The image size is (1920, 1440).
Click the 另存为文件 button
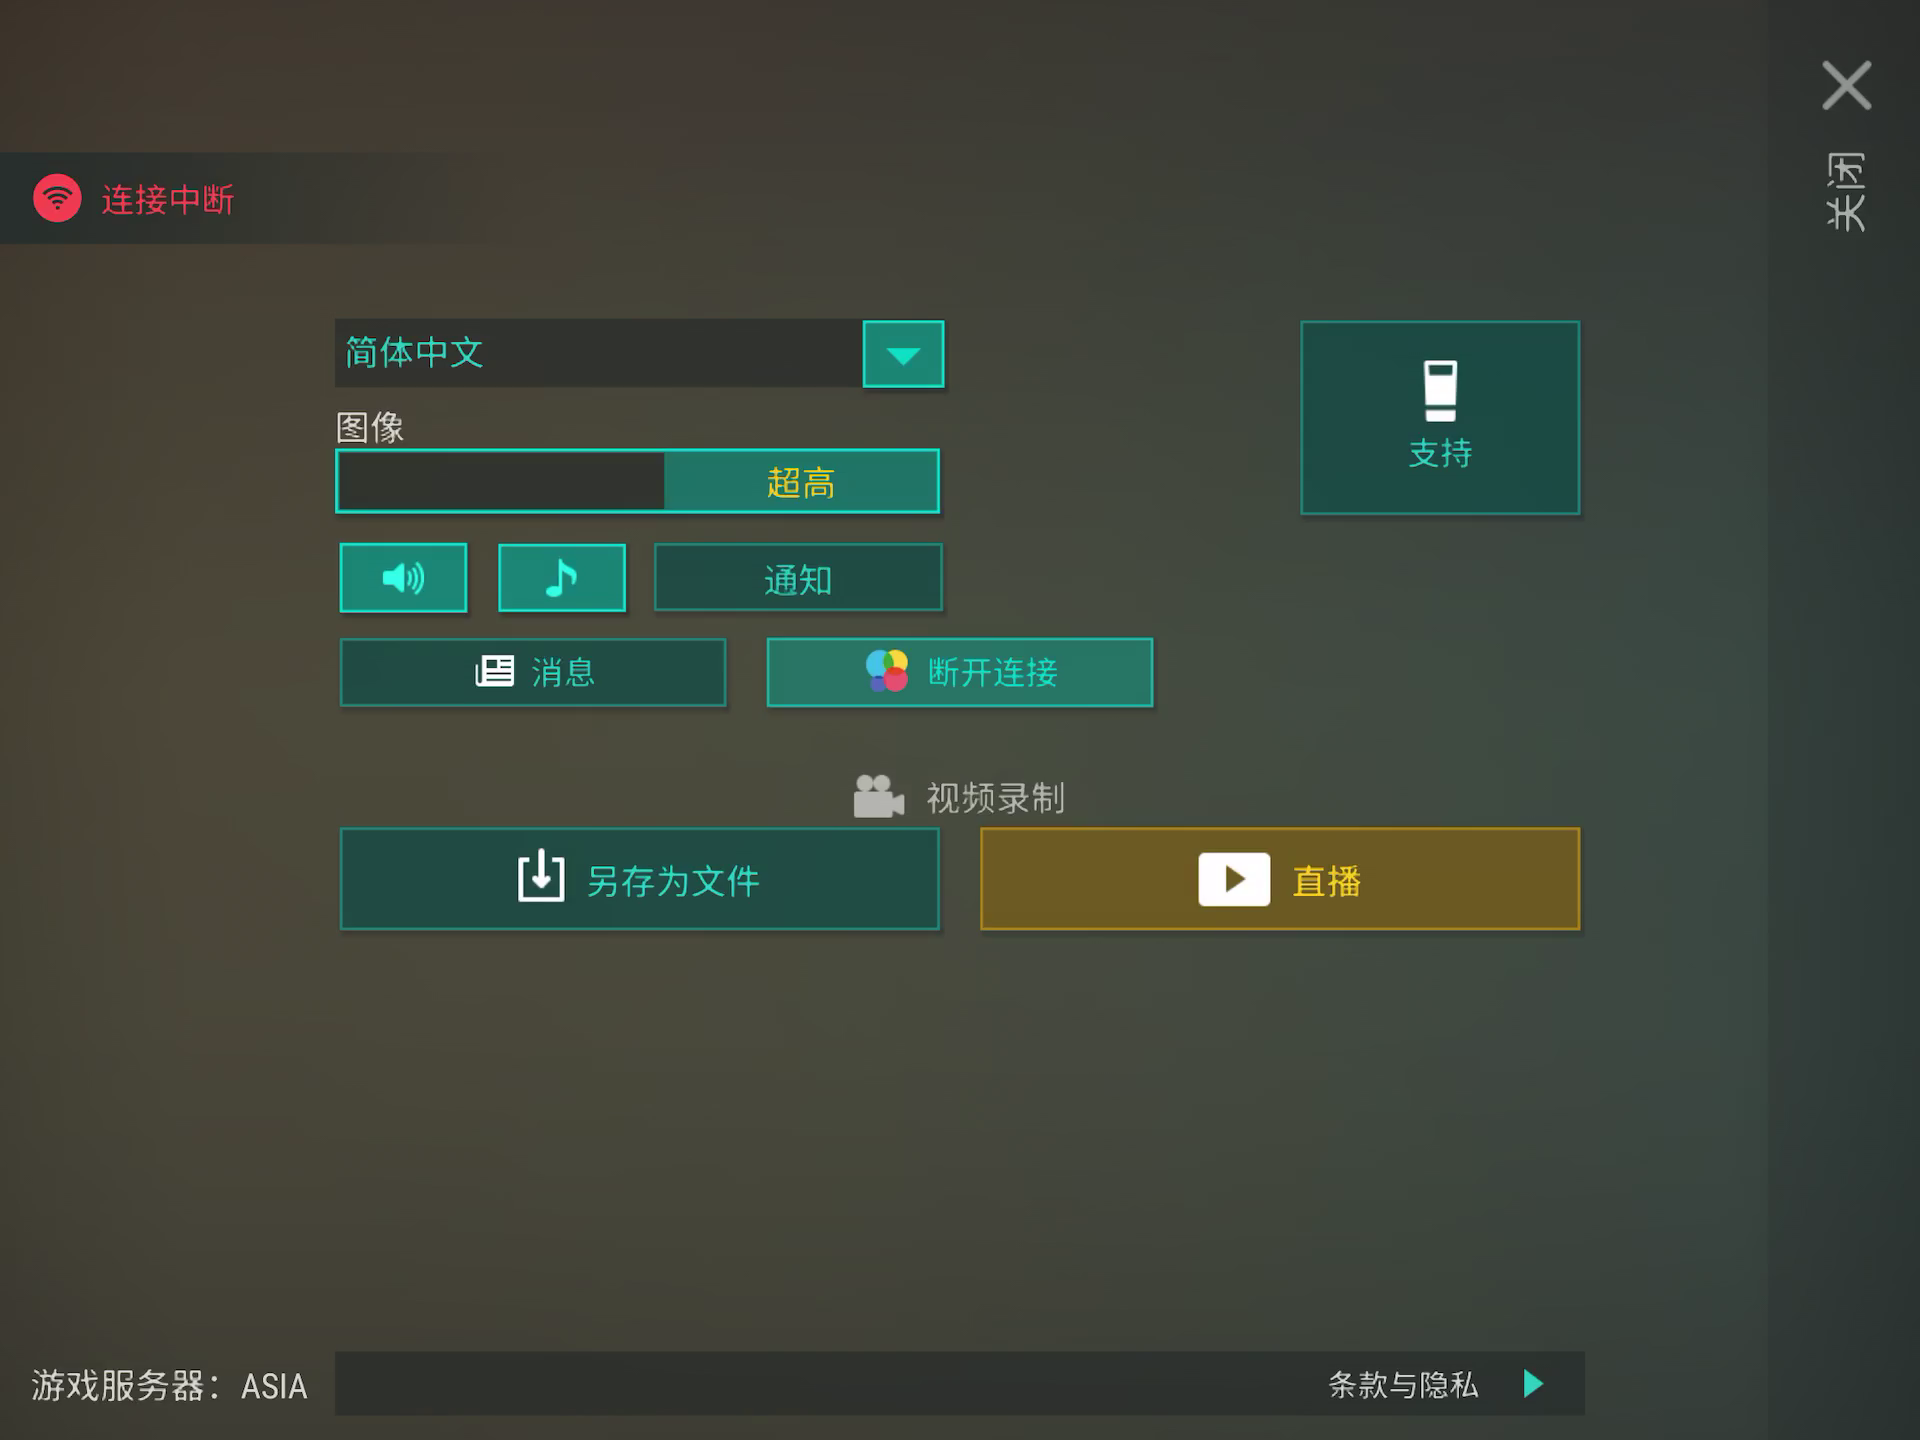(x=640, y=879)
